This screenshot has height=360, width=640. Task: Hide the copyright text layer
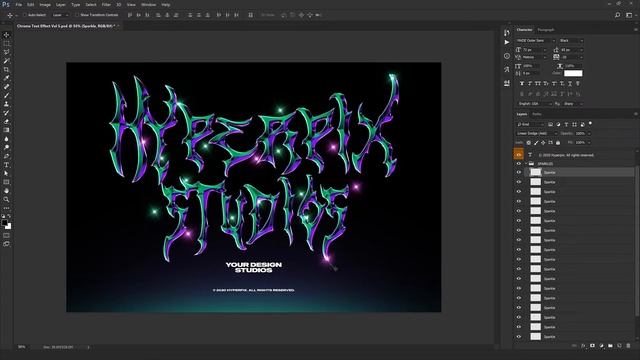(519, 155)
